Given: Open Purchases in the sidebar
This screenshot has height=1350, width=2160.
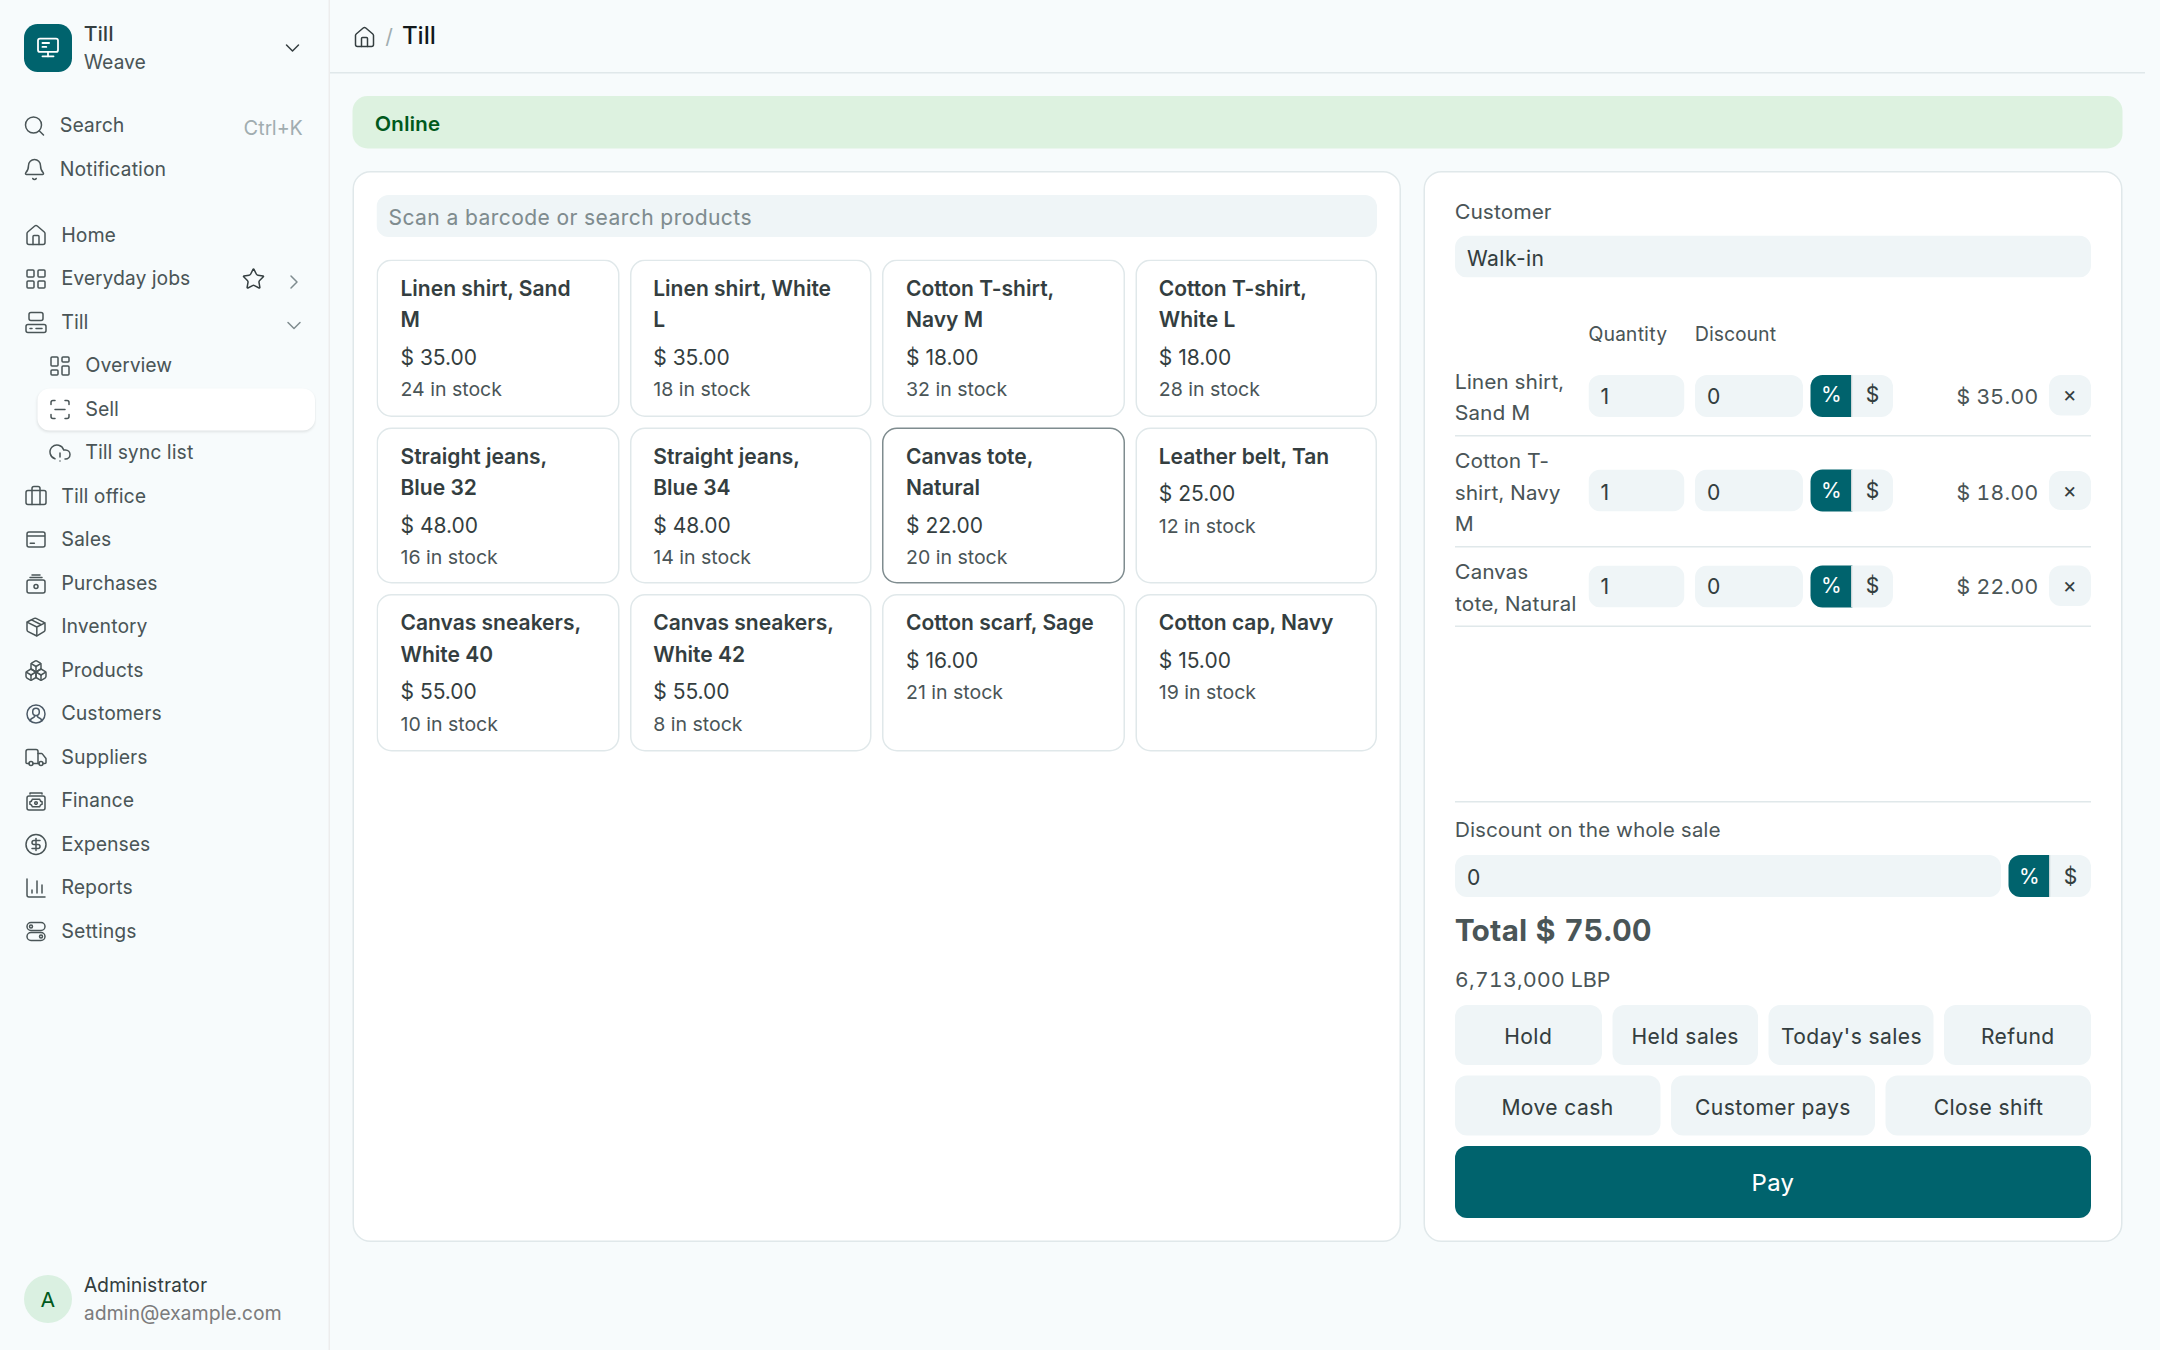Looking at the screenshot, I should point(164,583).
